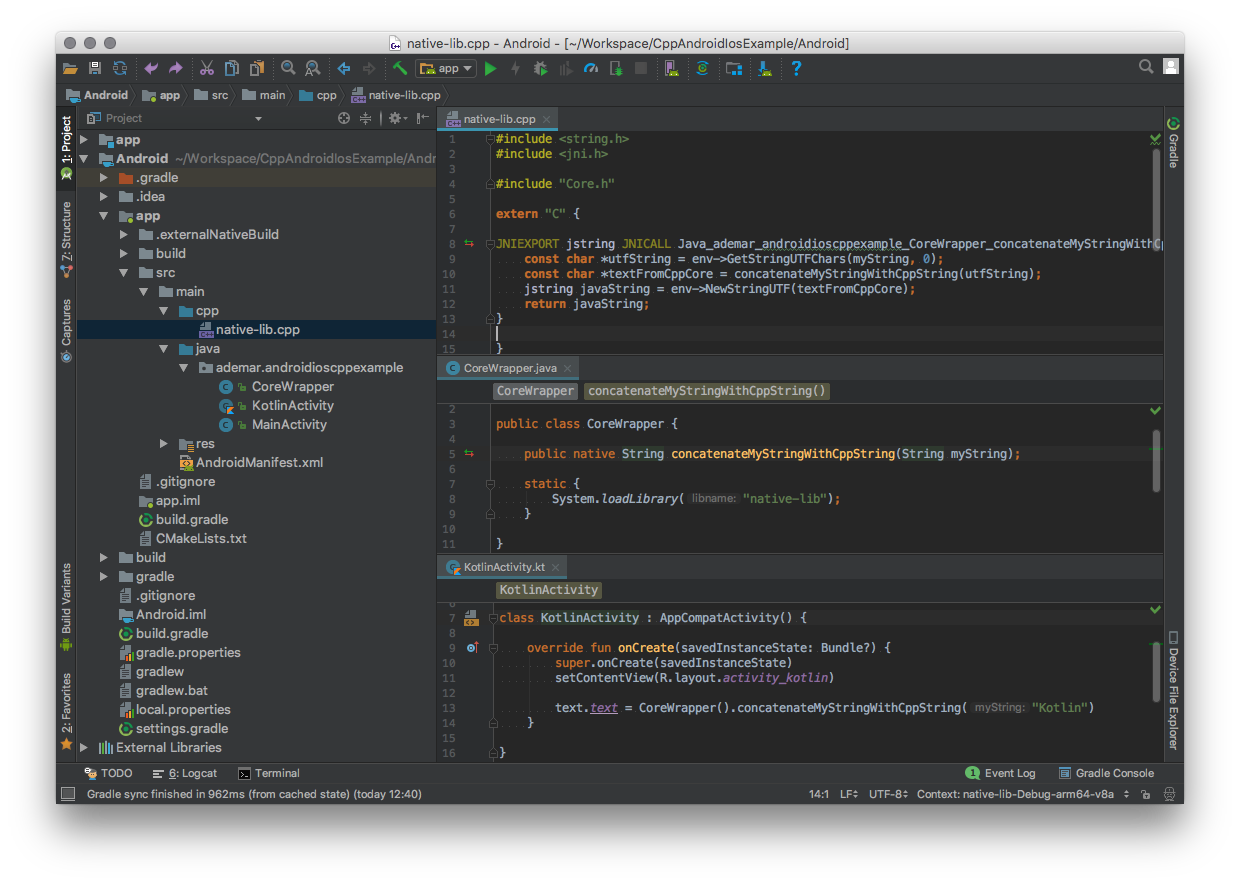Click the Cut scissors icon
Screen dimensions: 1240x884
206,69
